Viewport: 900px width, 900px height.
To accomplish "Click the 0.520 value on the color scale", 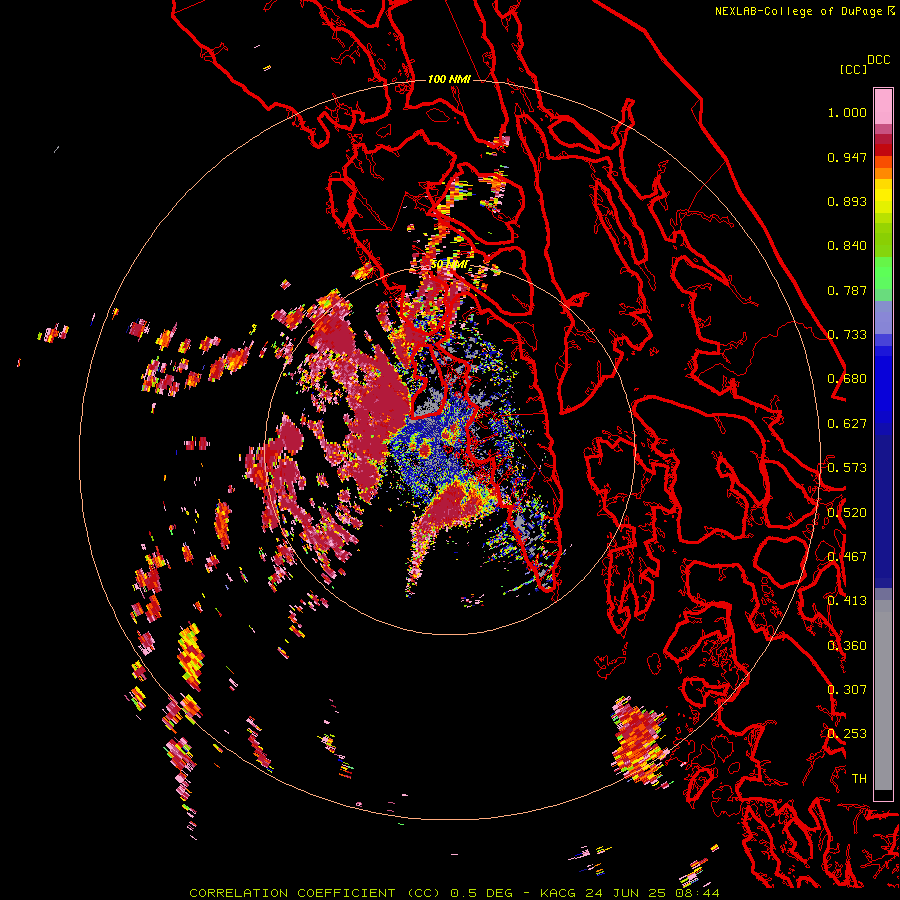I will tap(847, 513).
